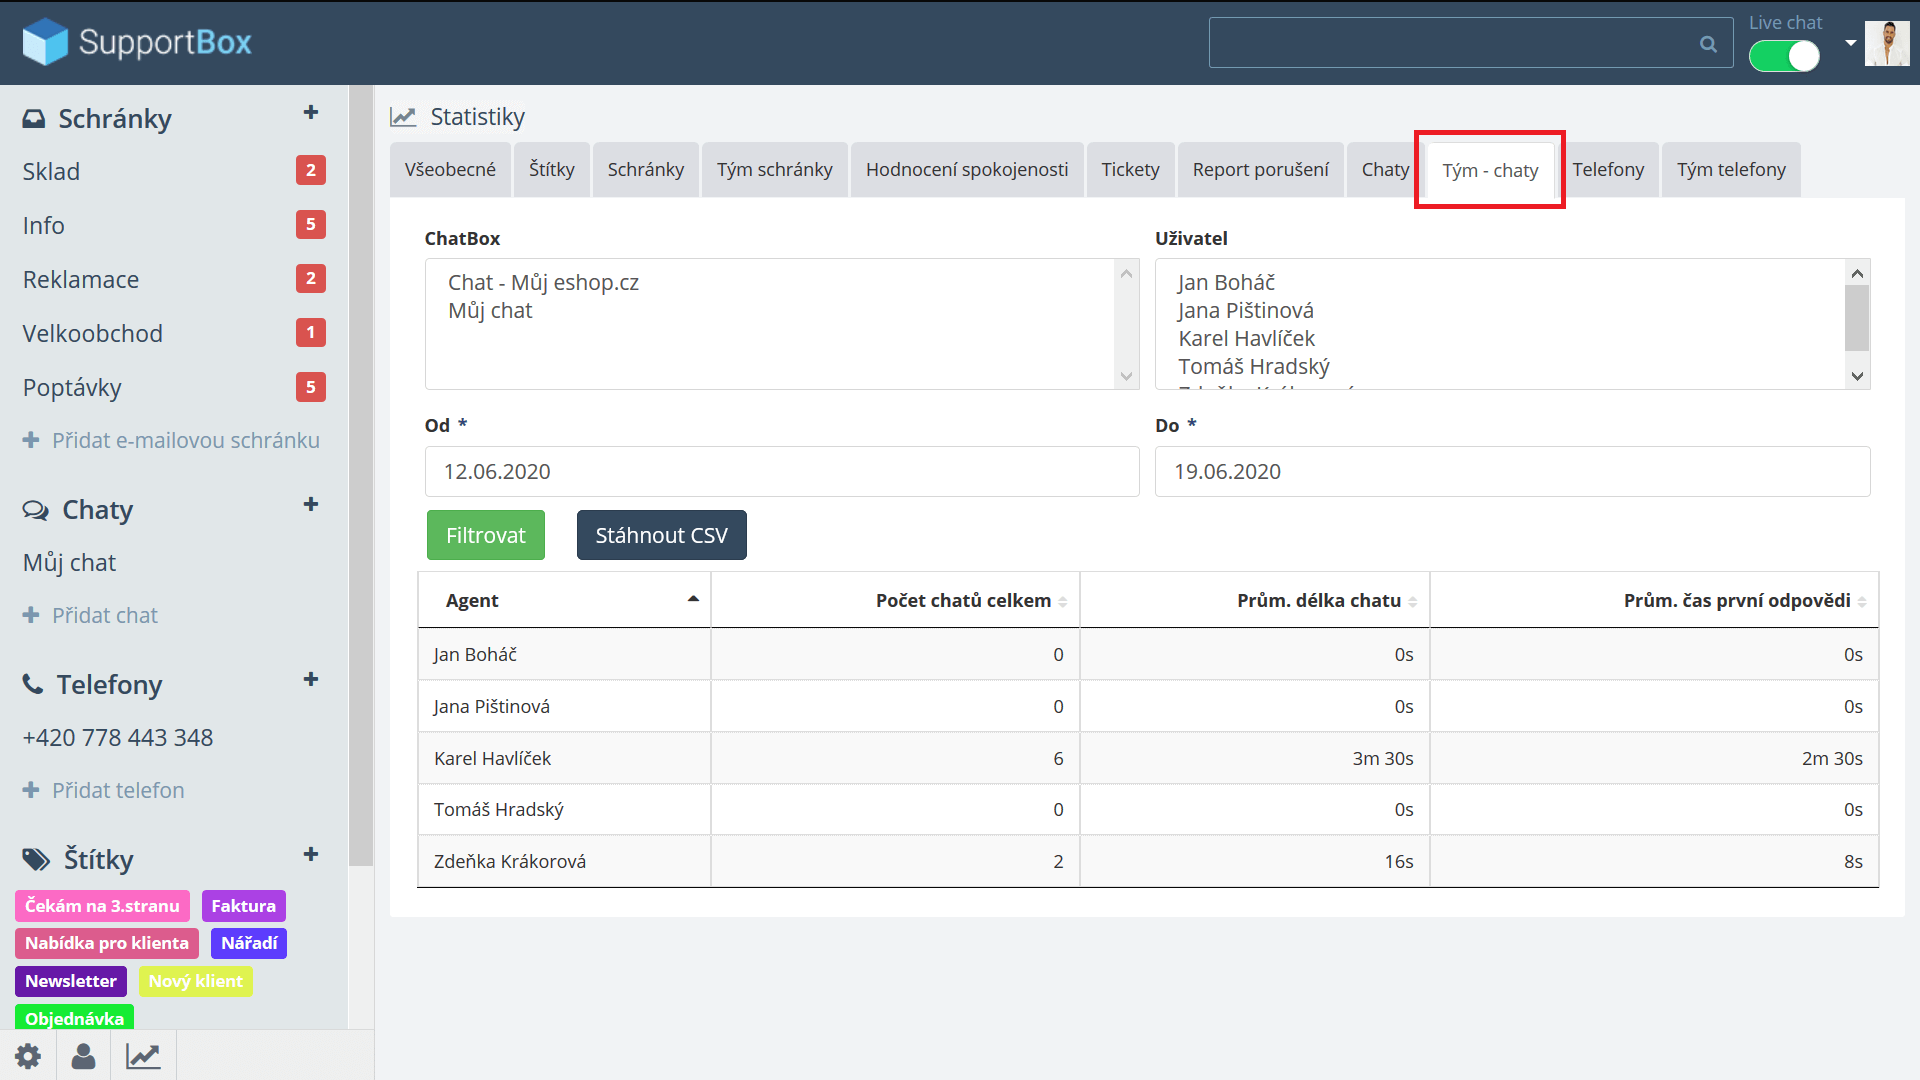This screenshot has width=1920, height=1080.
Task: Select the Nový klient label tag
Action: tap(195, 981)
